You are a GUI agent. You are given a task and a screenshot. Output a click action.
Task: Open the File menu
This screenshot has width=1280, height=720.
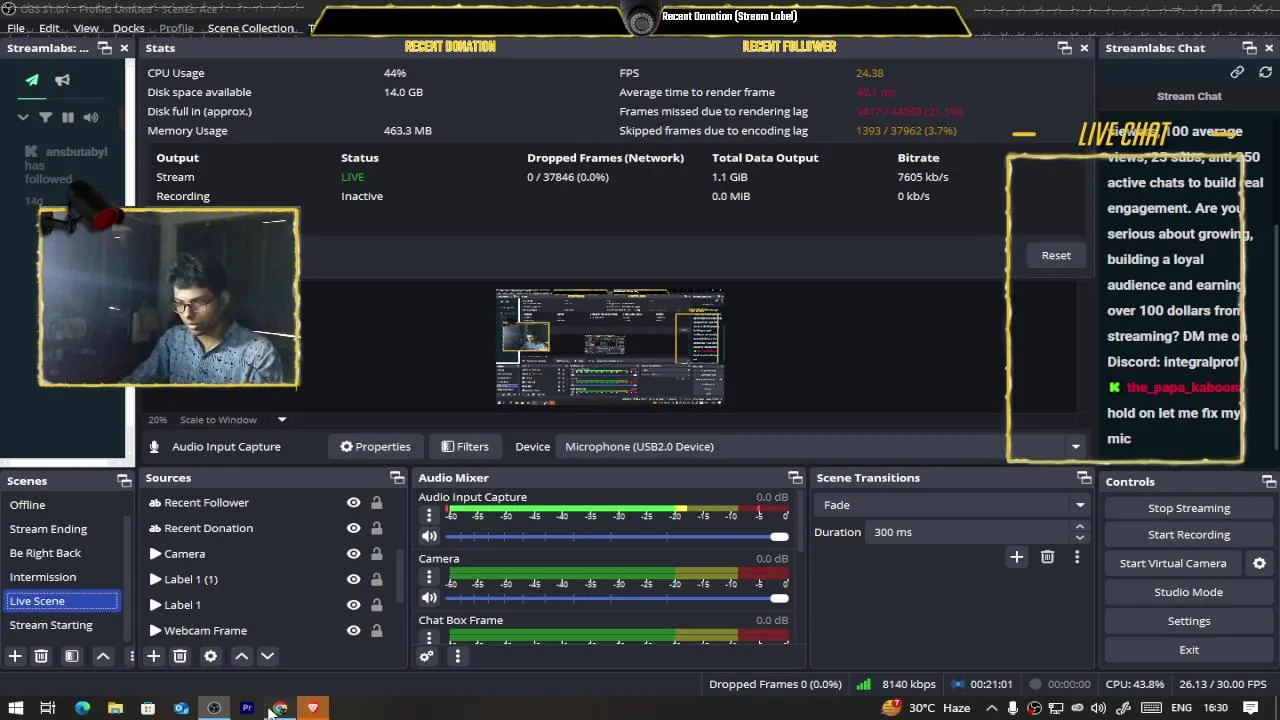[x=16, y=28]
